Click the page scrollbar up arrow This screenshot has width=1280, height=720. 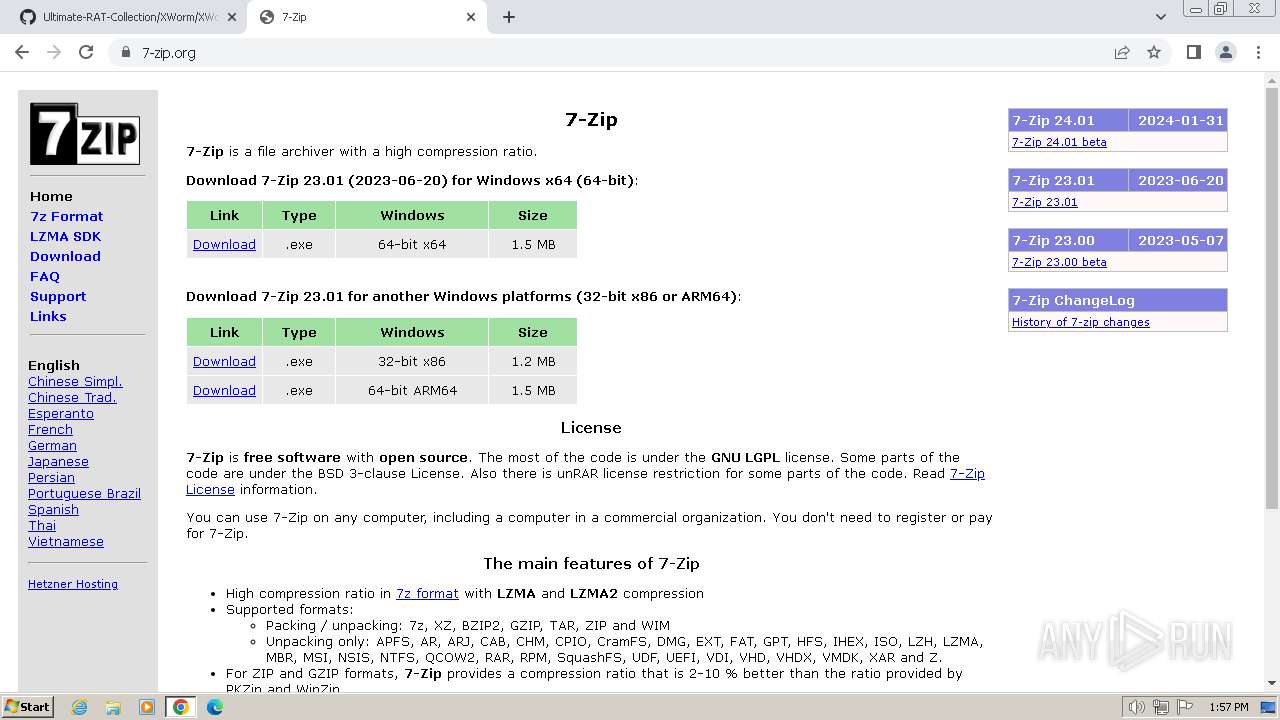tap(1271, 79)
